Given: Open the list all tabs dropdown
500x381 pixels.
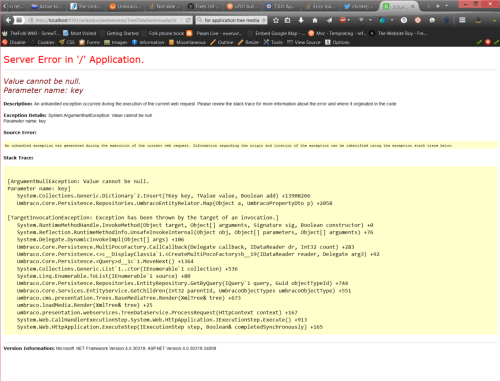Looking at the screenshot, I should tap(447, 6).
